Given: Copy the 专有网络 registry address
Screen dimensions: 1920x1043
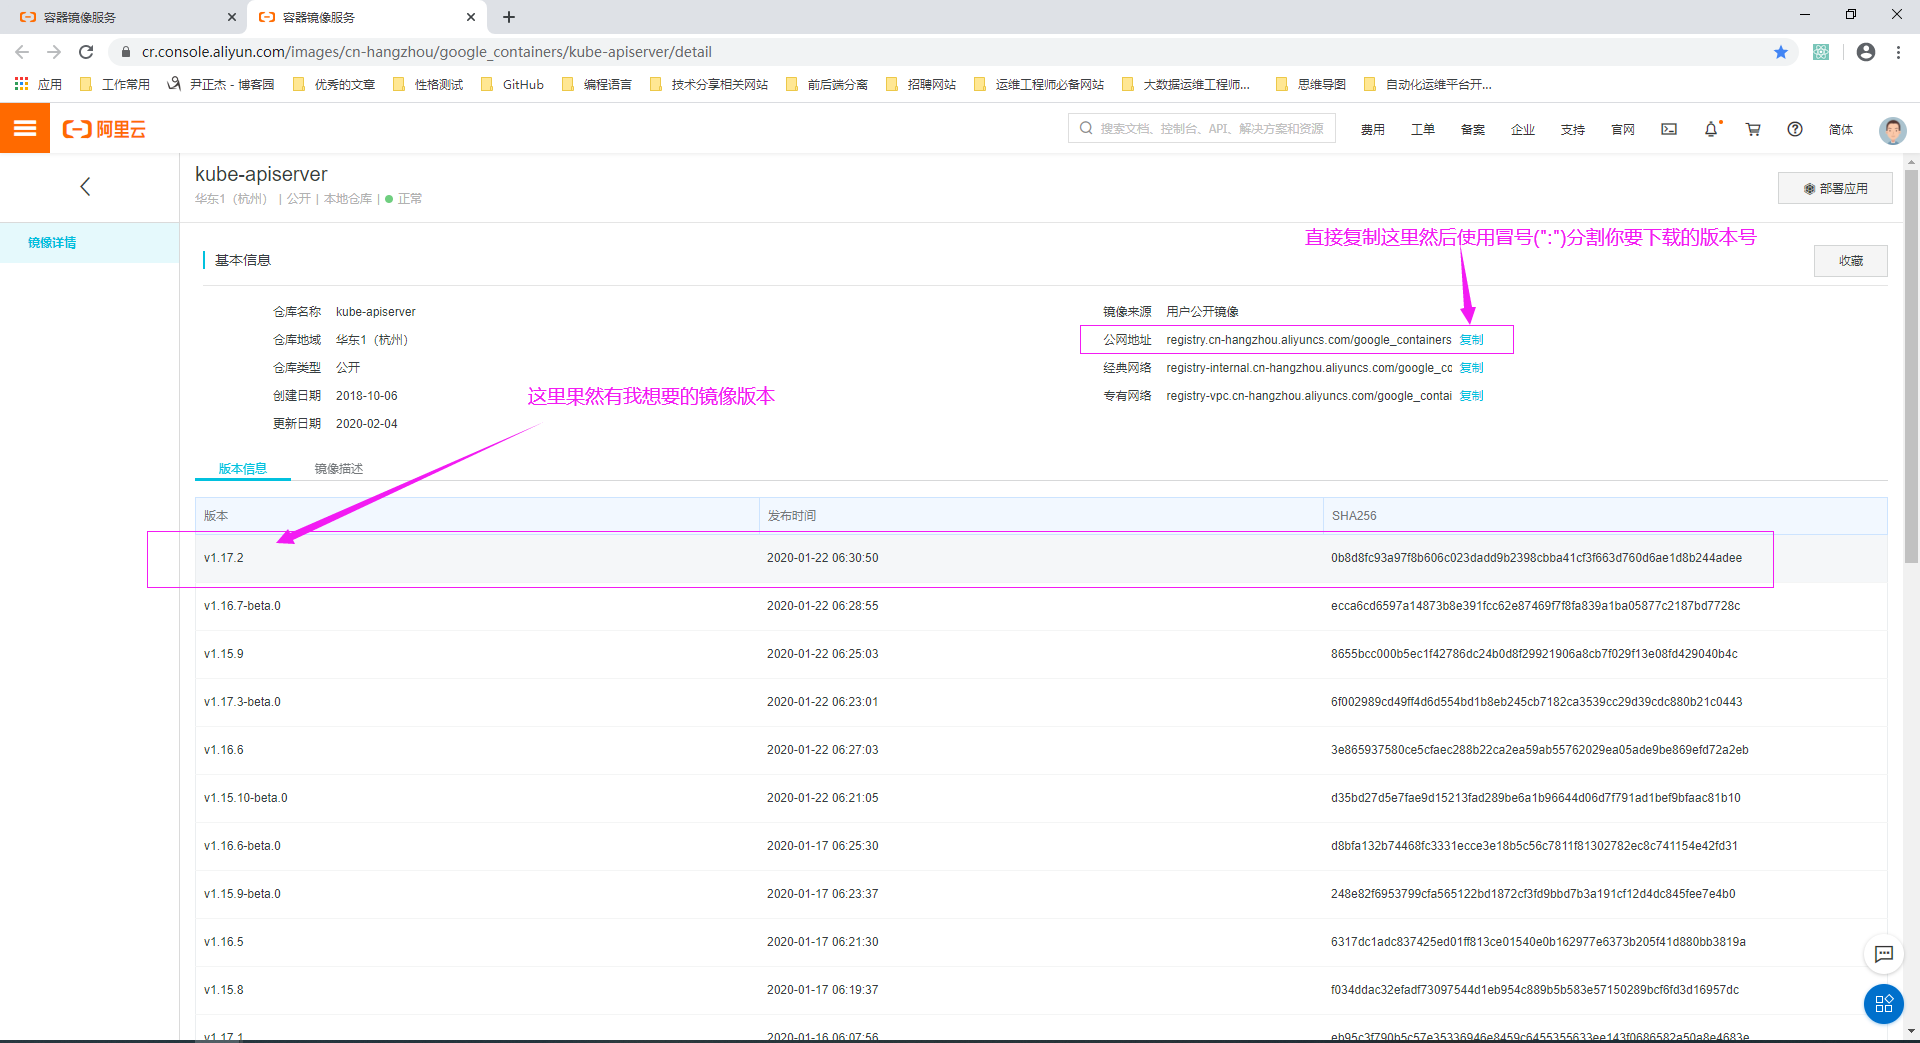Looking at the screenshot, I should pyautogui.click(x=1472, y=396).
